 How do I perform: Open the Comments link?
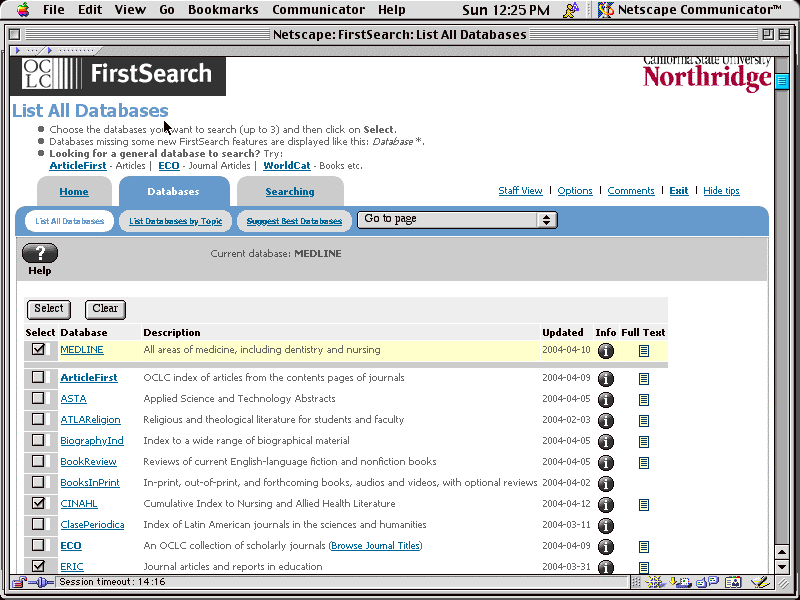(631, 190)
